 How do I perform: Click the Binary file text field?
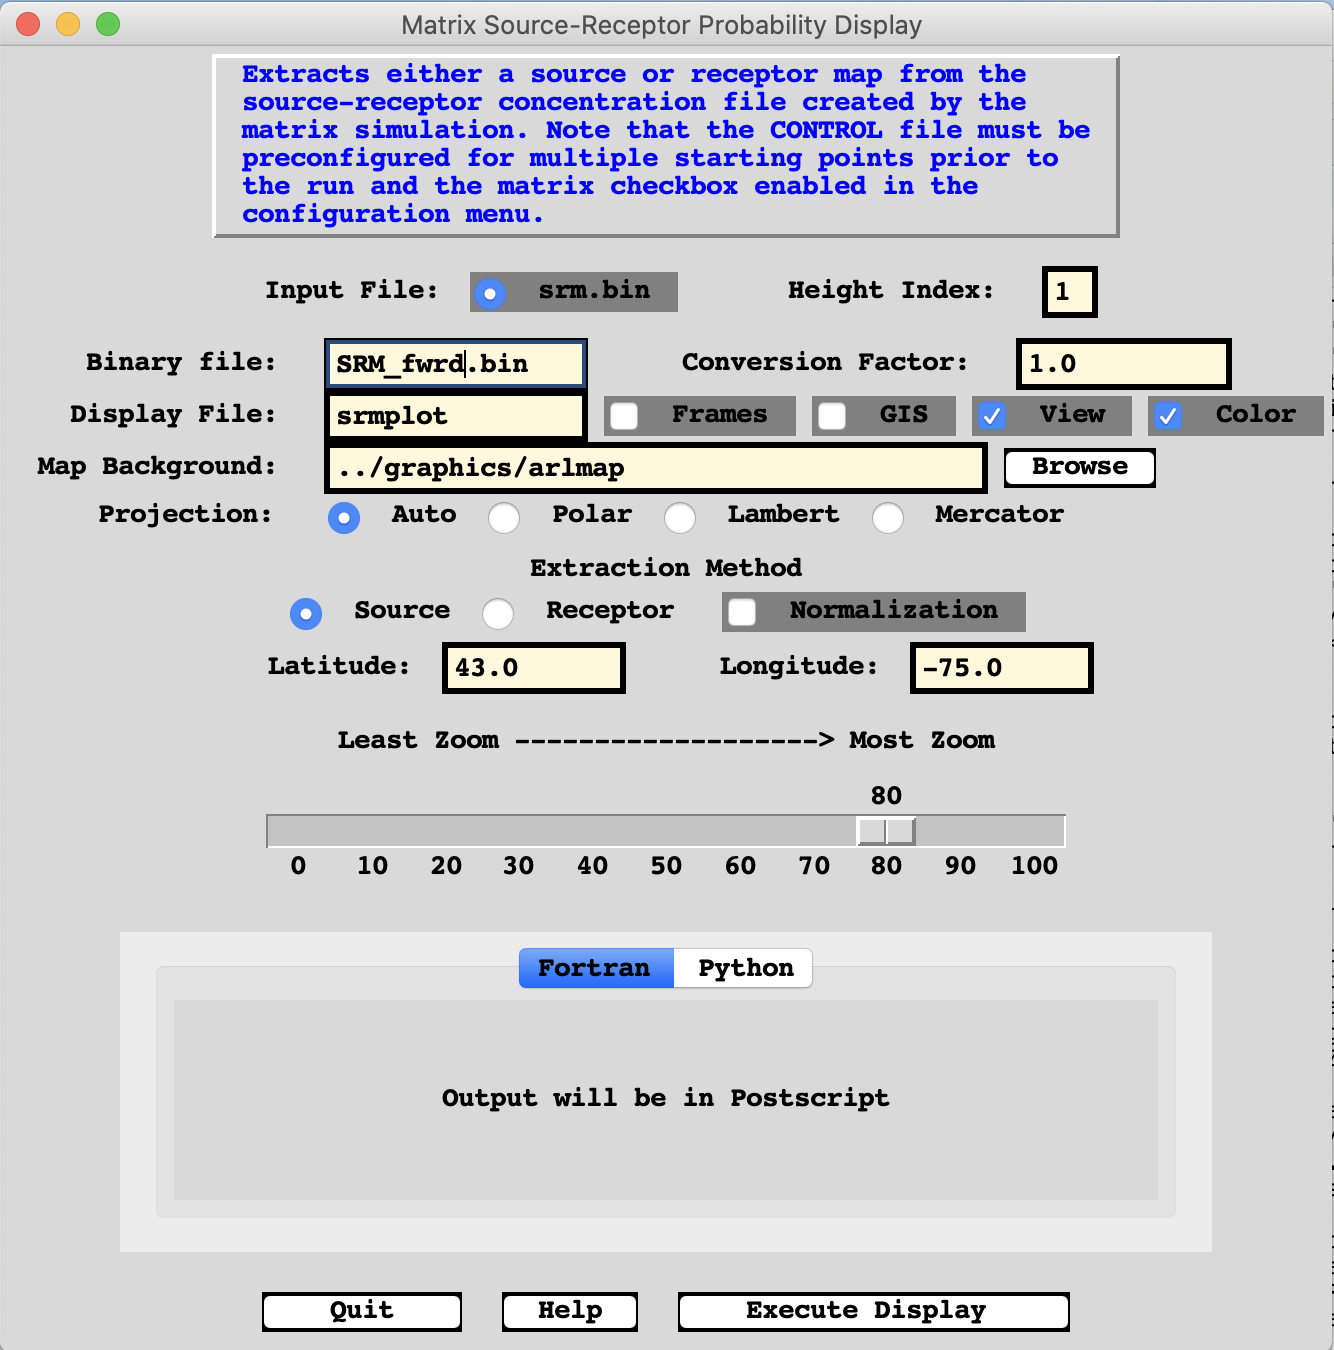(455, 364)
